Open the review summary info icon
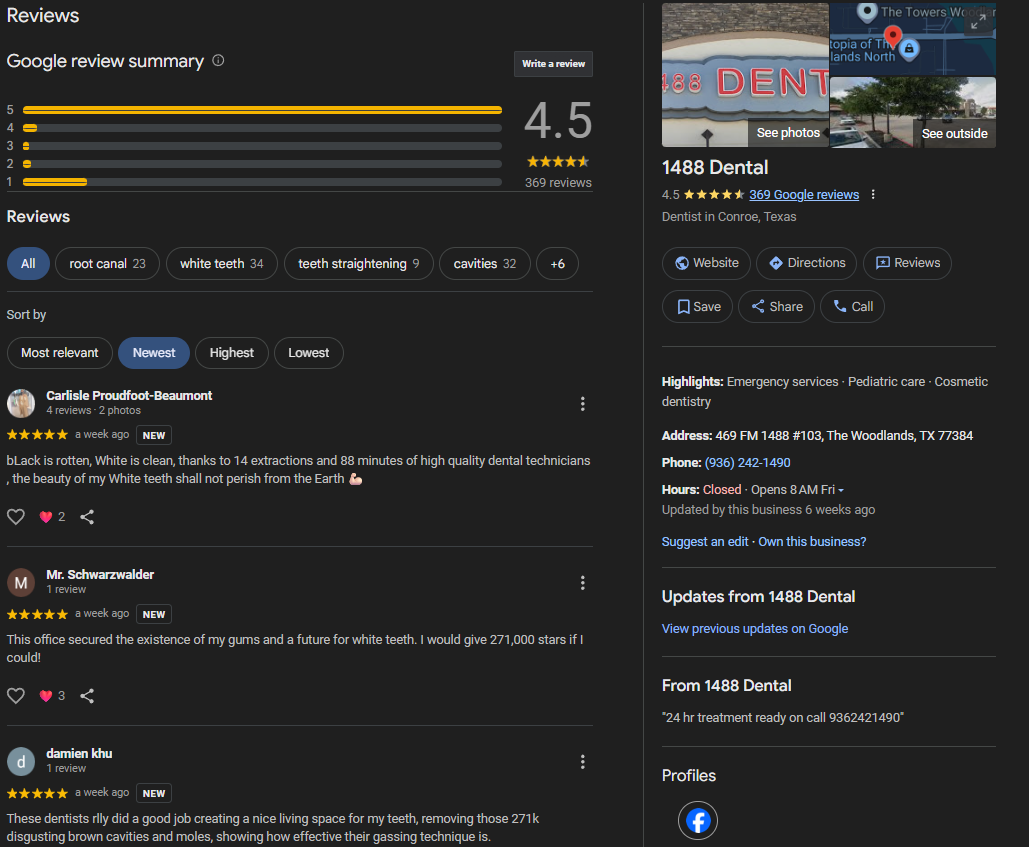1029x847 pixels. pyautogui.click(x=219, y=60)
